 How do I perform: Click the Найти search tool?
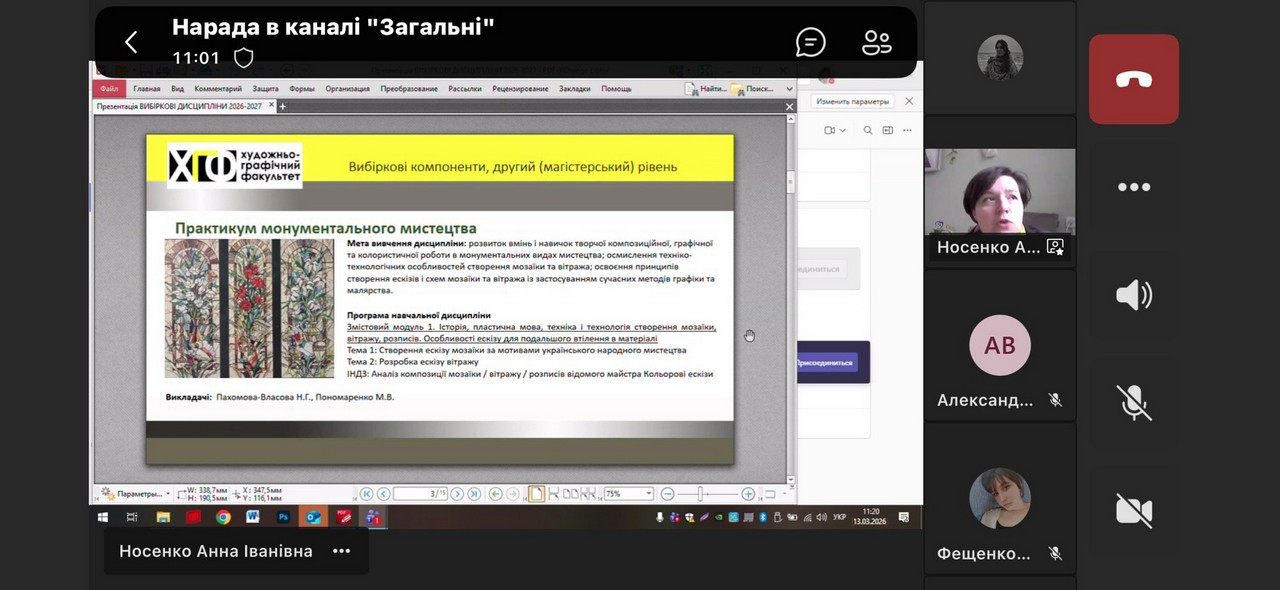tap(705, 89)
